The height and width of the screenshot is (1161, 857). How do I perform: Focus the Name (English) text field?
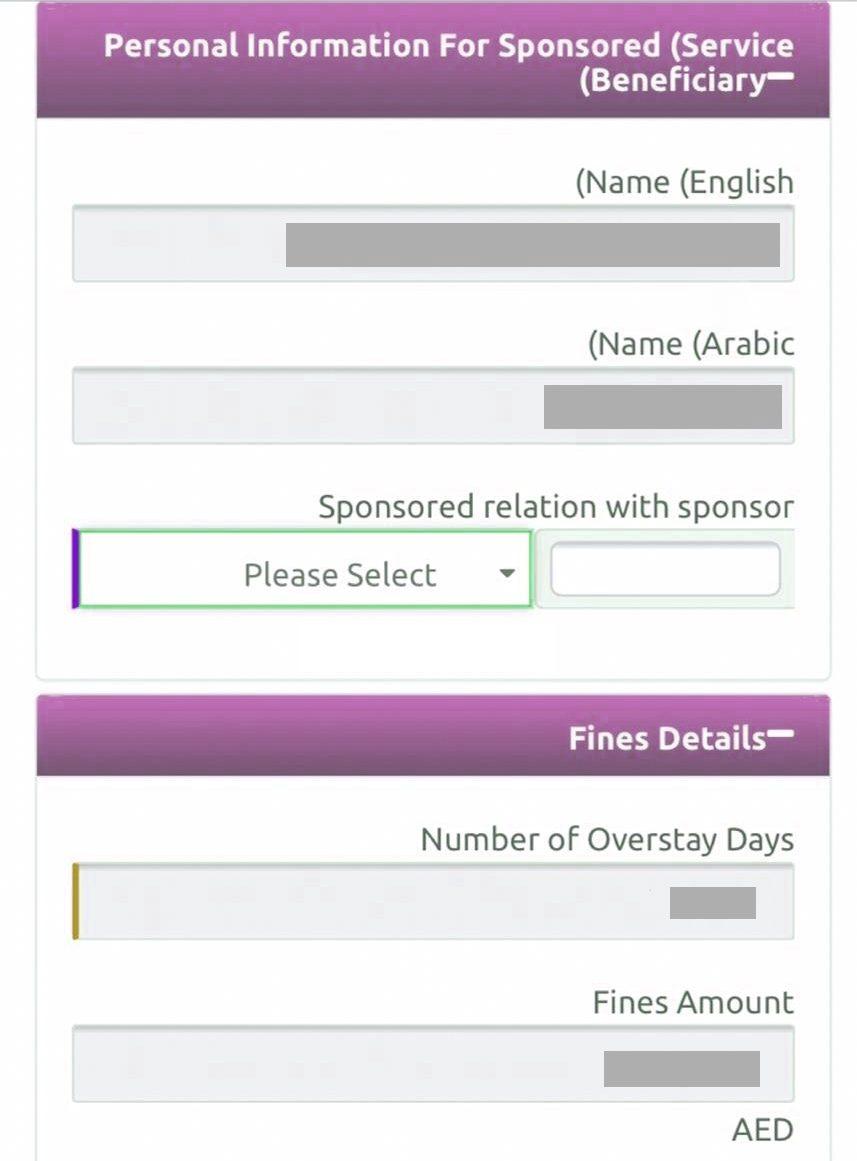point(433,244)
